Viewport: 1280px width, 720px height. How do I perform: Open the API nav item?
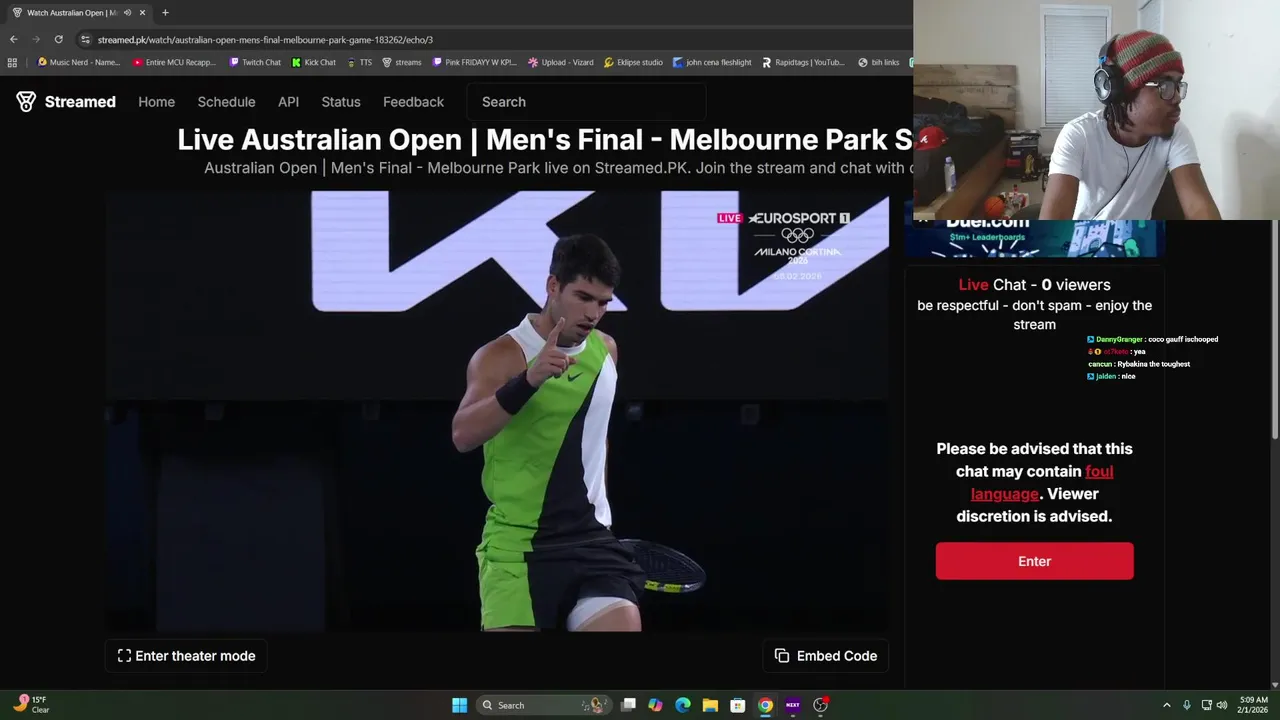[x=288, y=102]
